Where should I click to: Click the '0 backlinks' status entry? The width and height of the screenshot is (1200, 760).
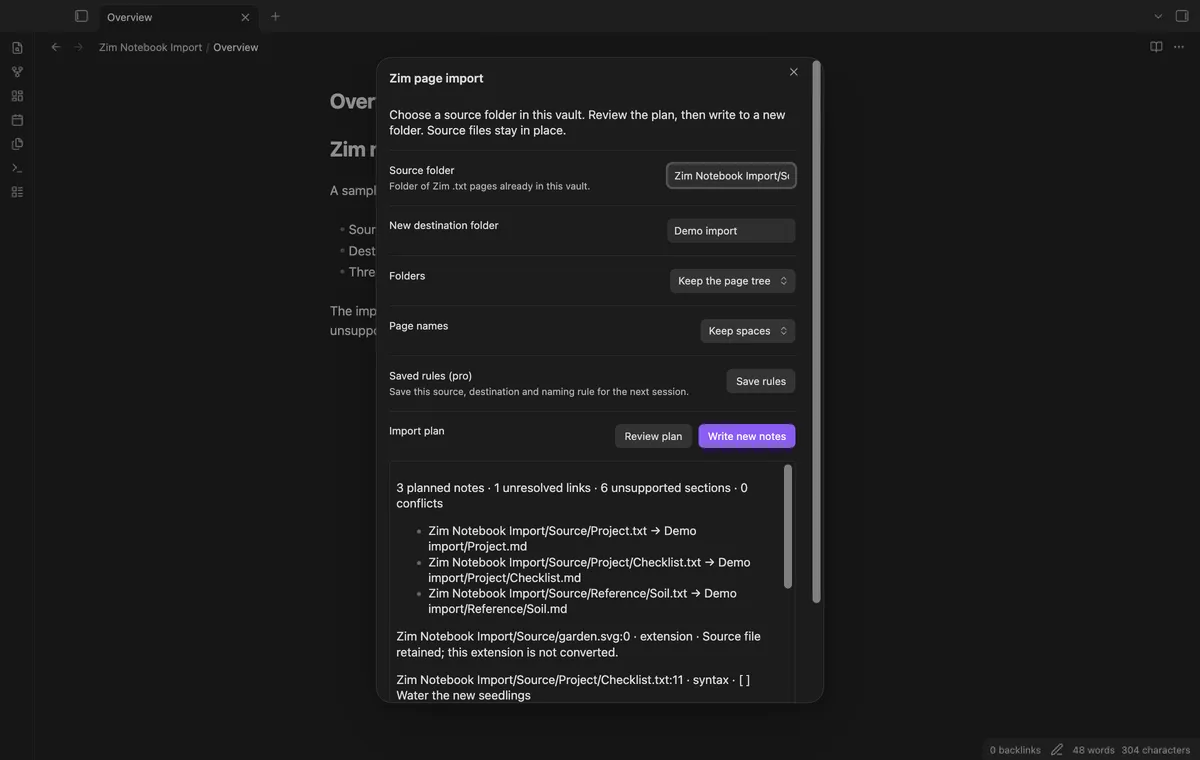1015,750
